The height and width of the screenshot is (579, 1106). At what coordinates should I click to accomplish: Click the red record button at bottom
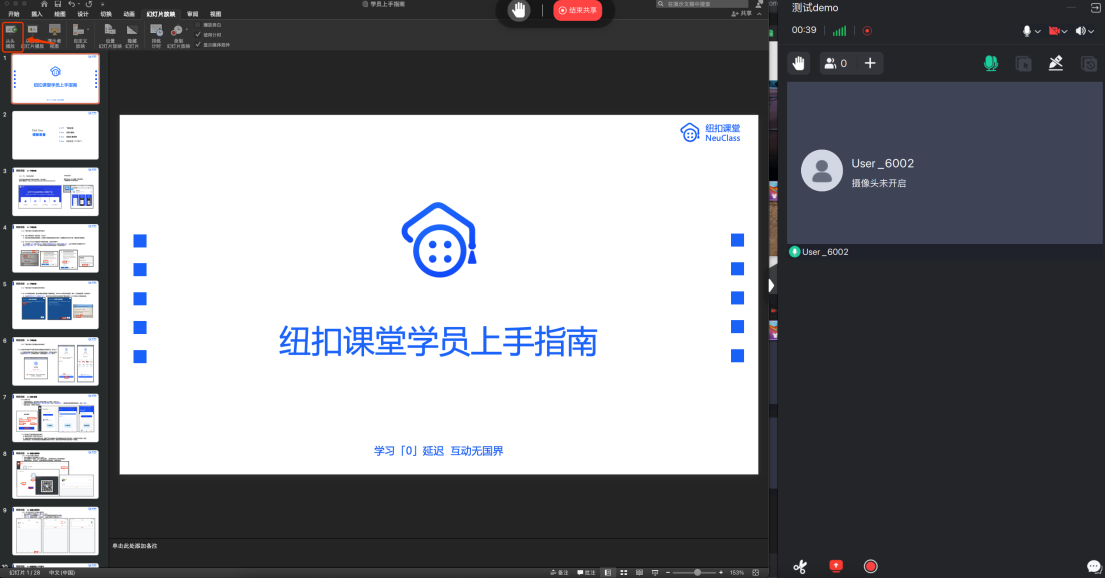pyautogui.click(x=870, y=566)
